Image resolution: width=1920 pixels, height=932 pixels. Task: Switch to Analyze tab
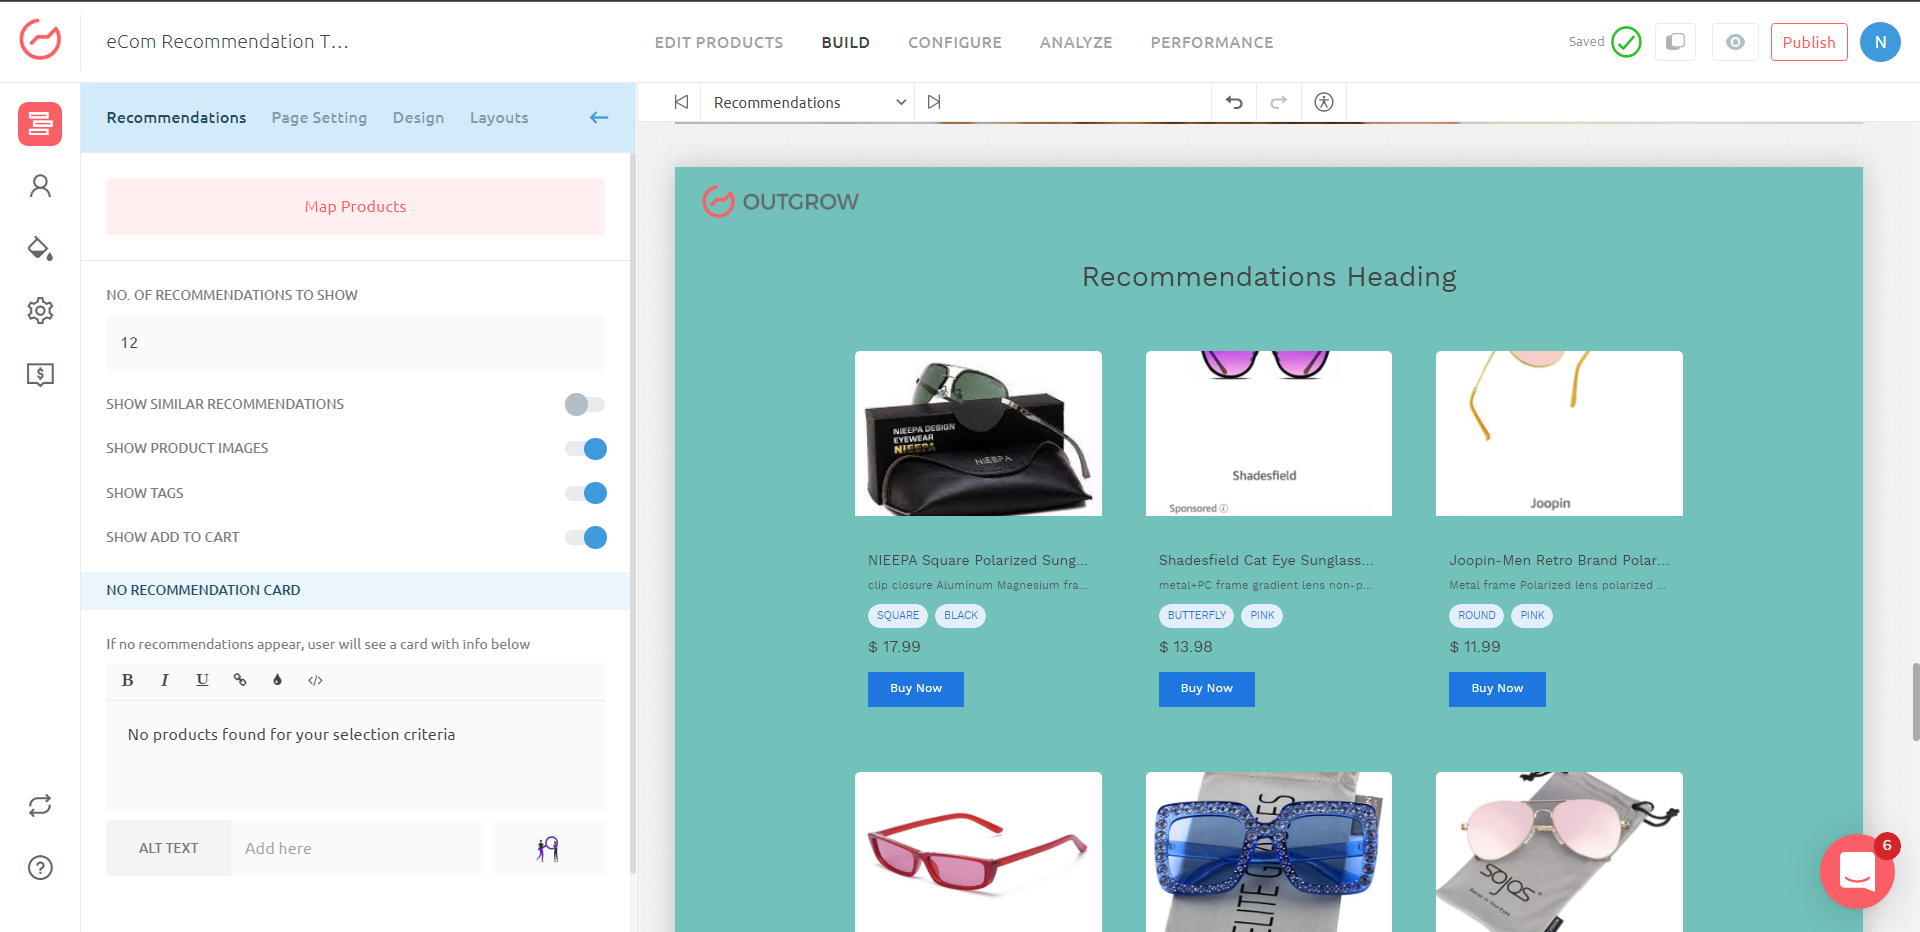pos(1076,42)
